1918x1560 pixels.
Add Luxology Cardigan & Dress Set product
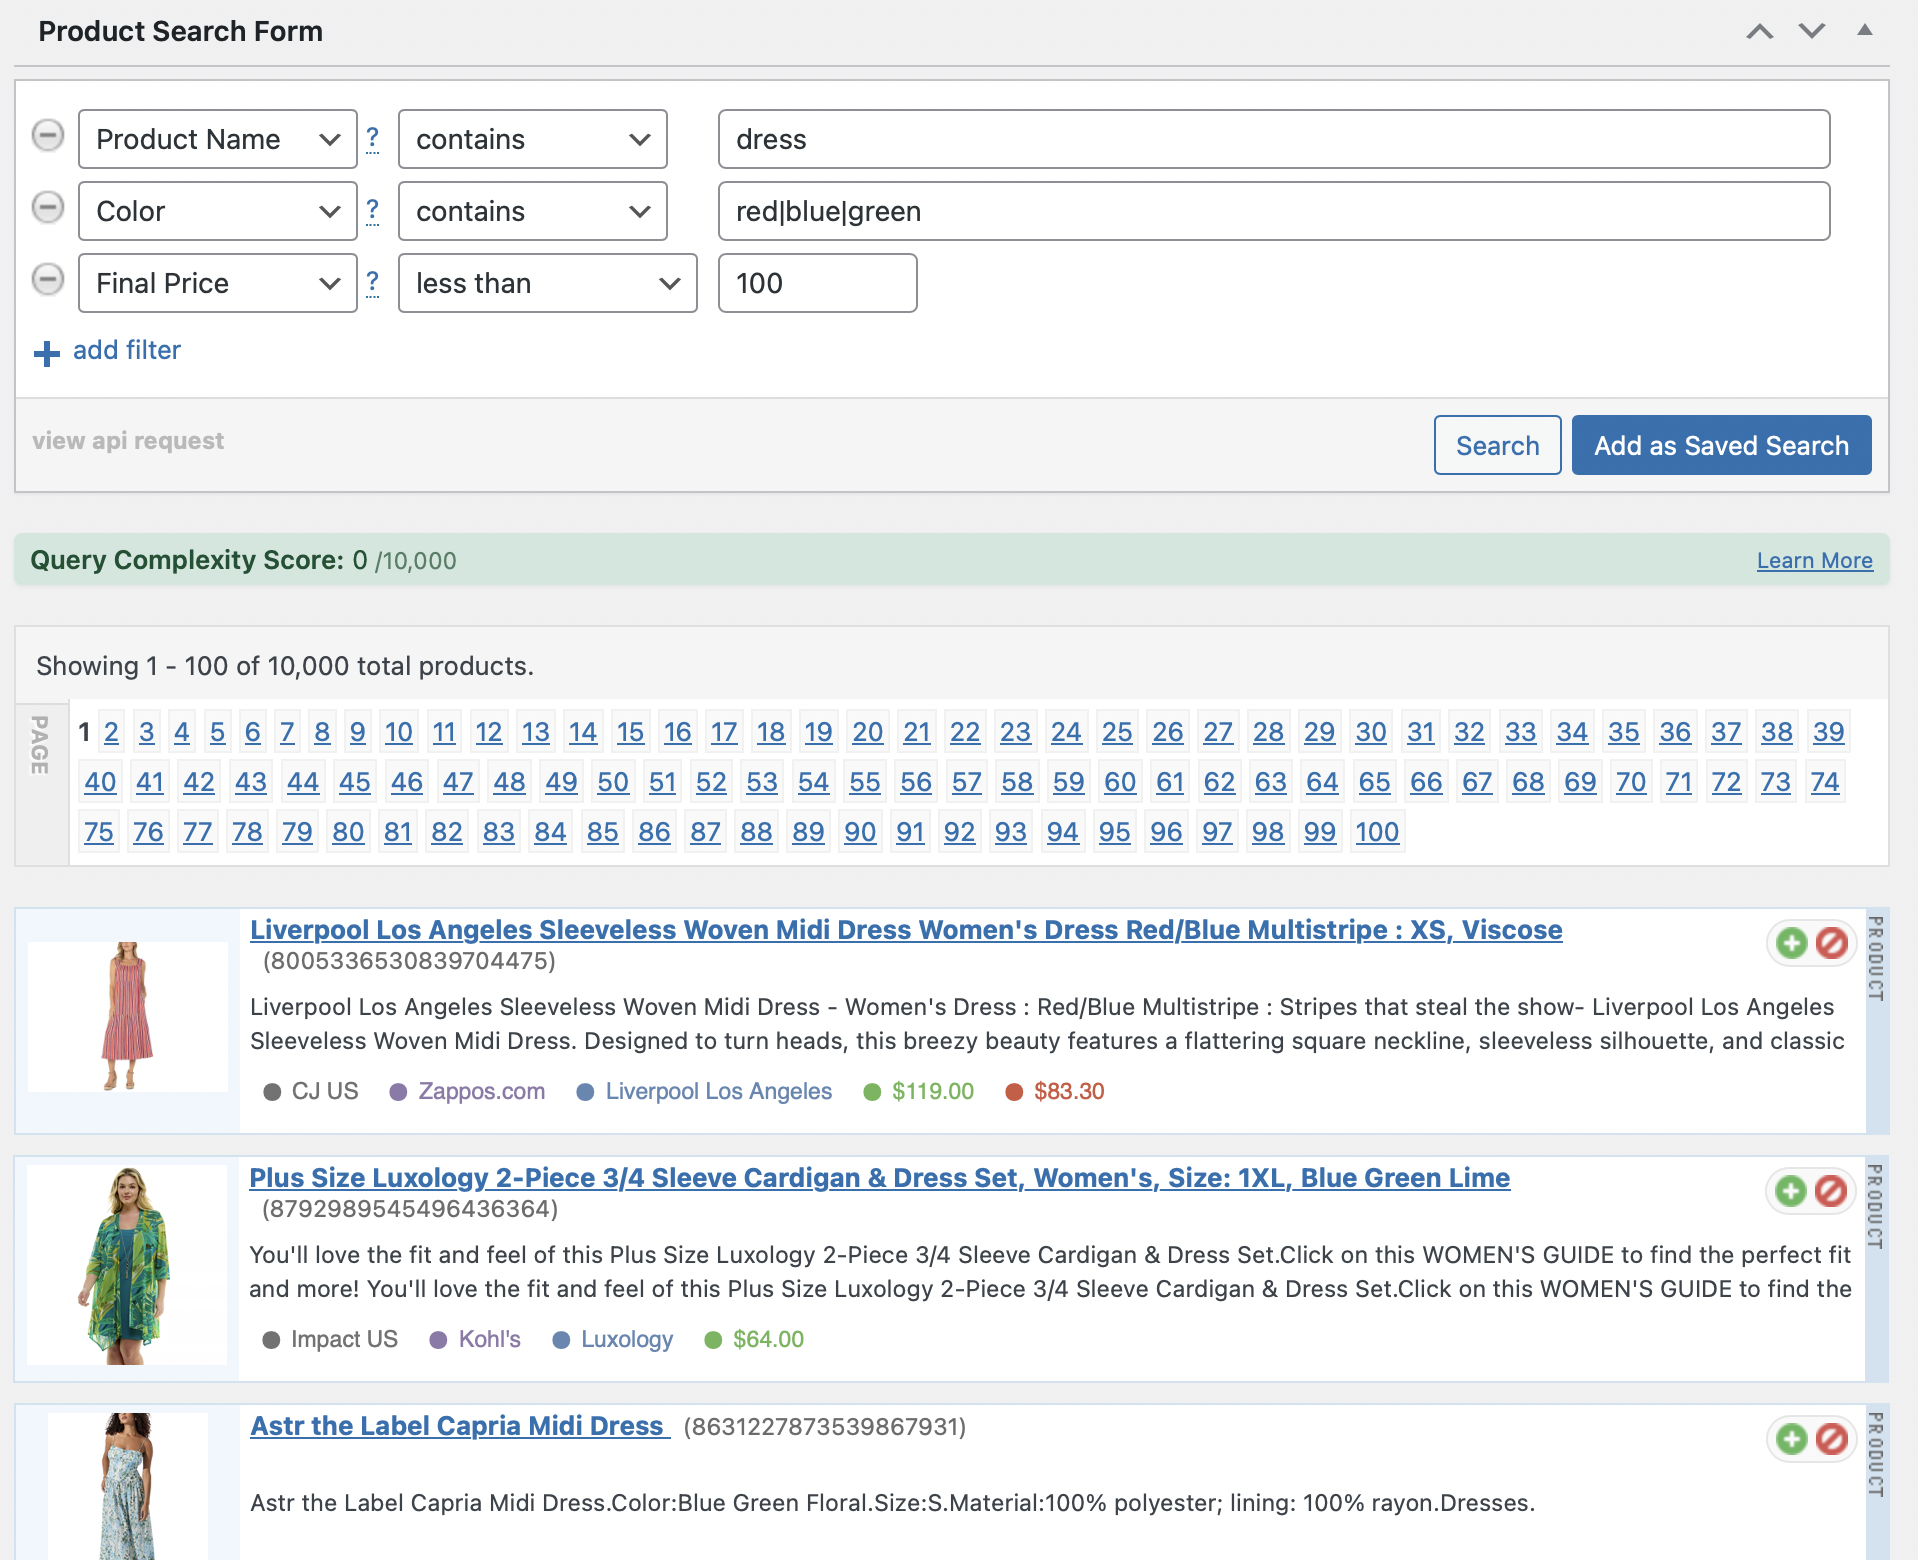(x=1791, y=1191)
